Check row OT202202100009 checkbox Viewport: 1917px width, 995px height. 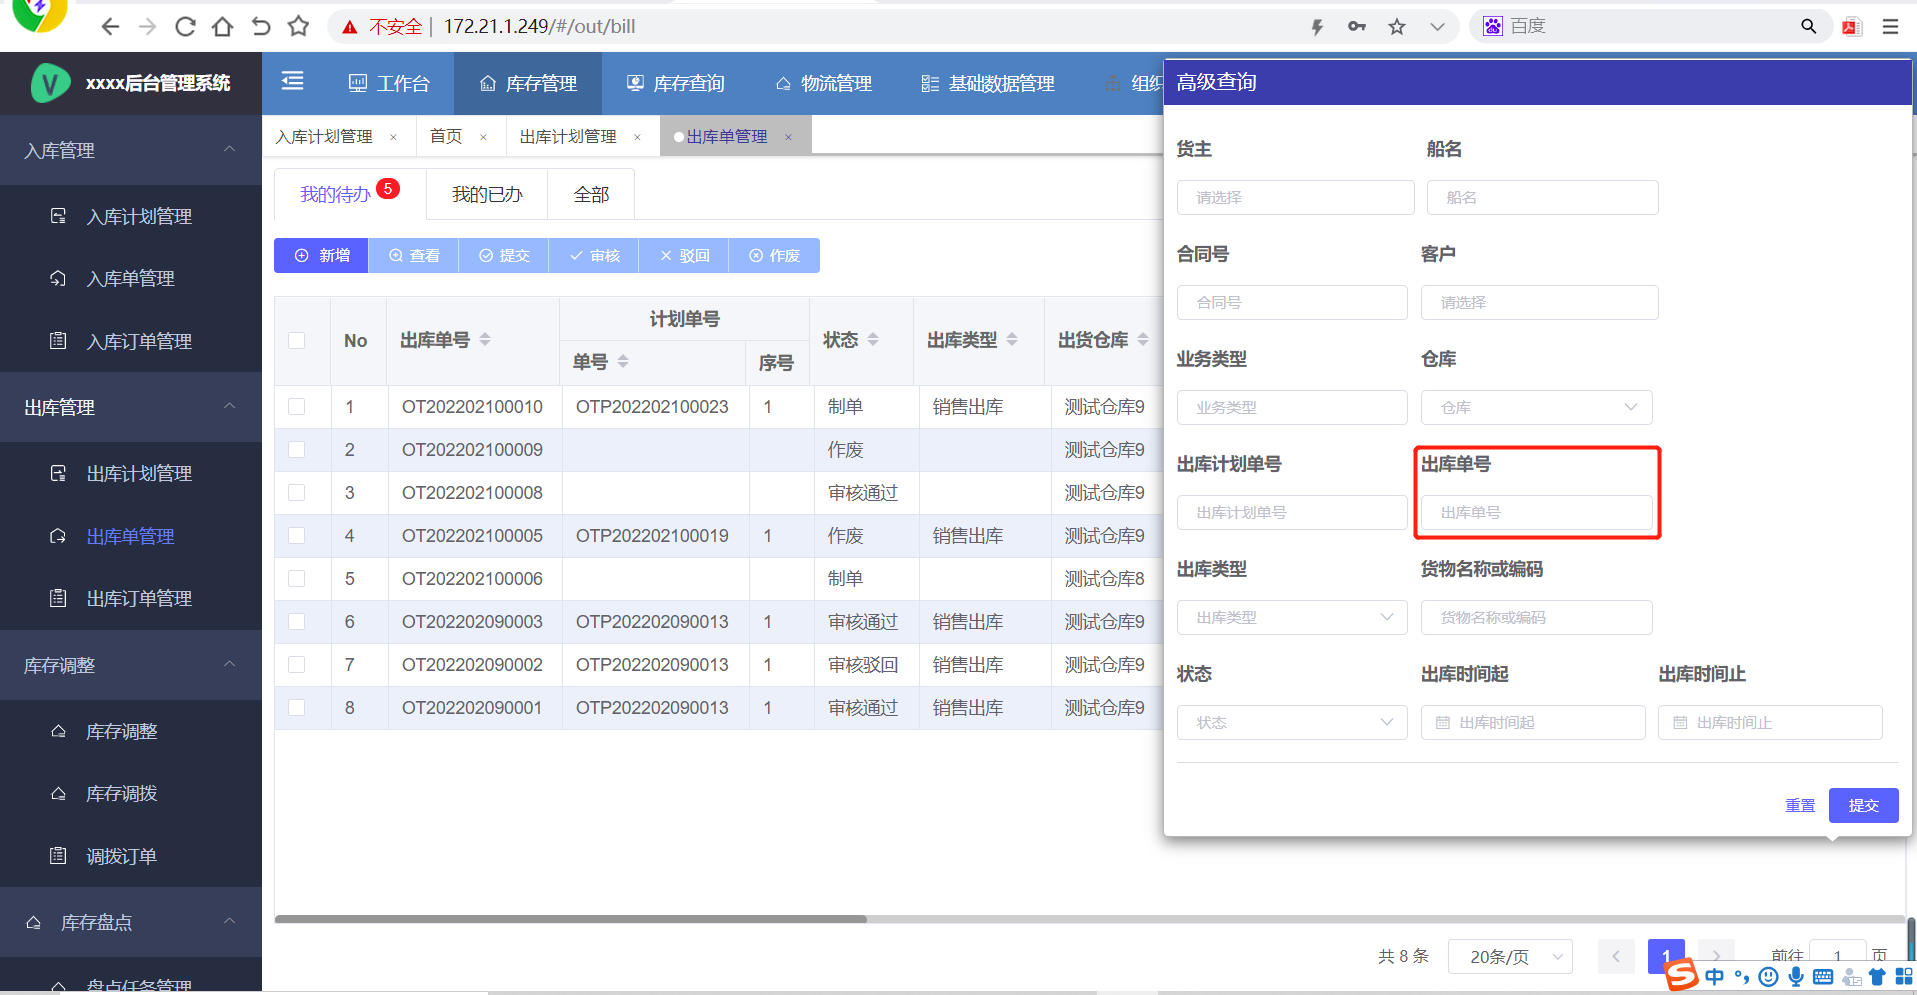(296, 450)
